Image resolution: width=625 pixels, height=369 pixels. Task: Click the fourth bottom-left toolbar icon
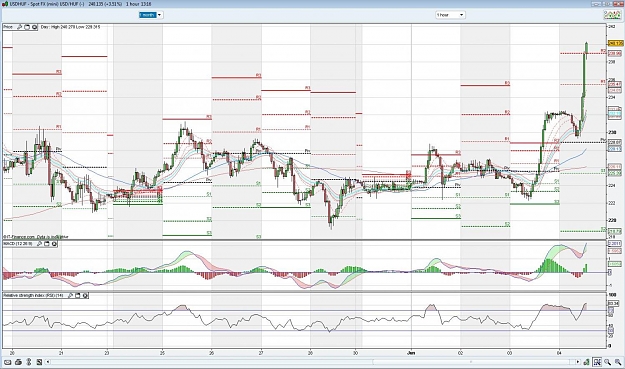tap(39, 362)
